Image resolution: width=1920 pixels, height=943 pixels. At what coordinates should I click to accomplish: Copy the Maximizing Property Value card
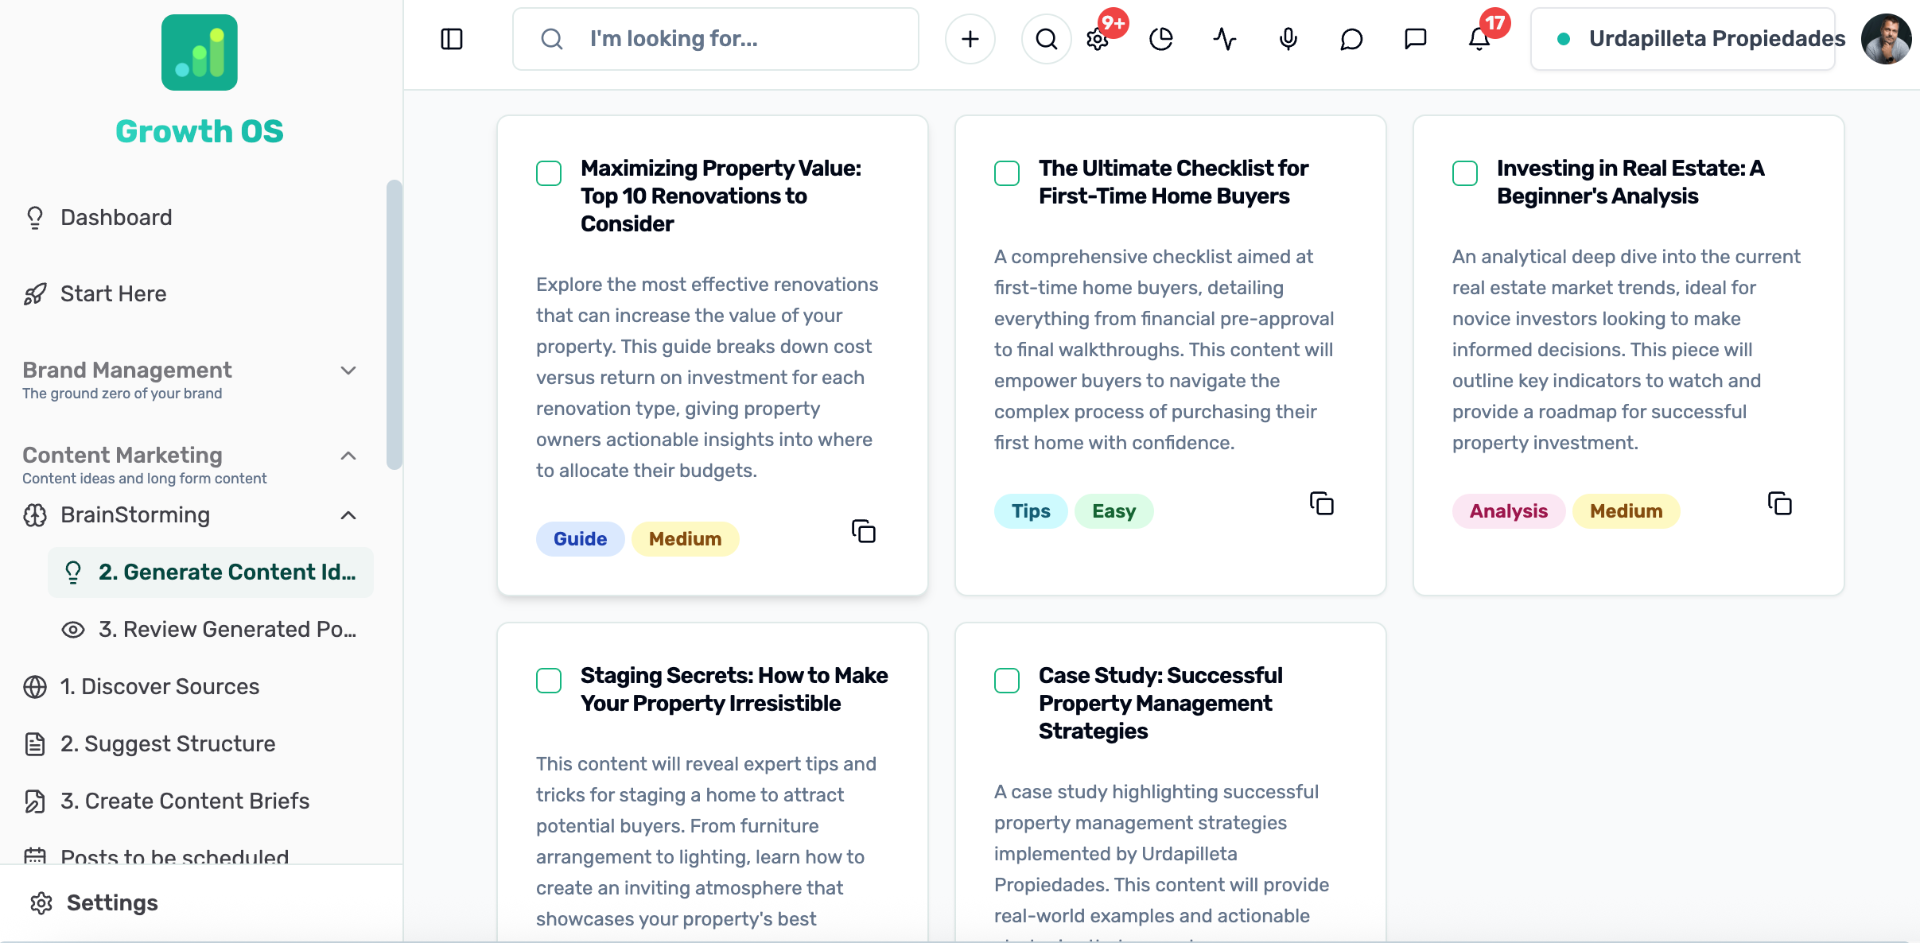point(863,531)
